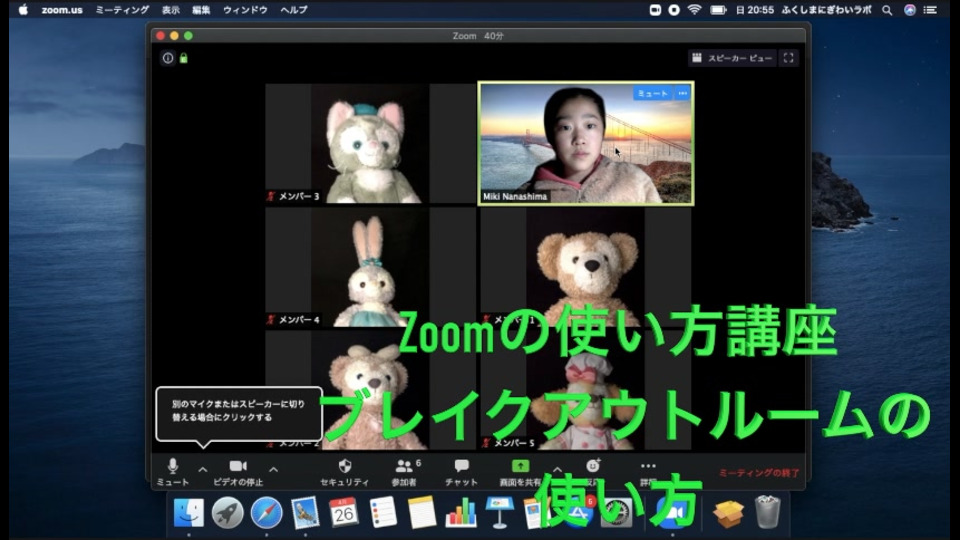Screen dimensions: 960x540
Task: Open Notes yellow pad in the Dock
Action: point(422,512)
